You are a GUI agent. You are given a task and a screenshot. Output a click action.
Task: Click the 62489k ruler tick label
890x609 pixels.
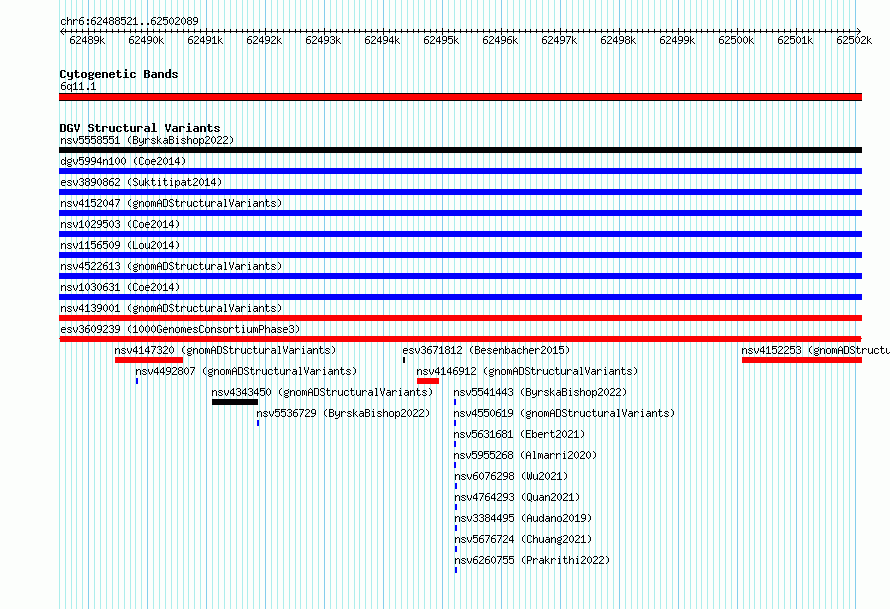tap(87, 40)
